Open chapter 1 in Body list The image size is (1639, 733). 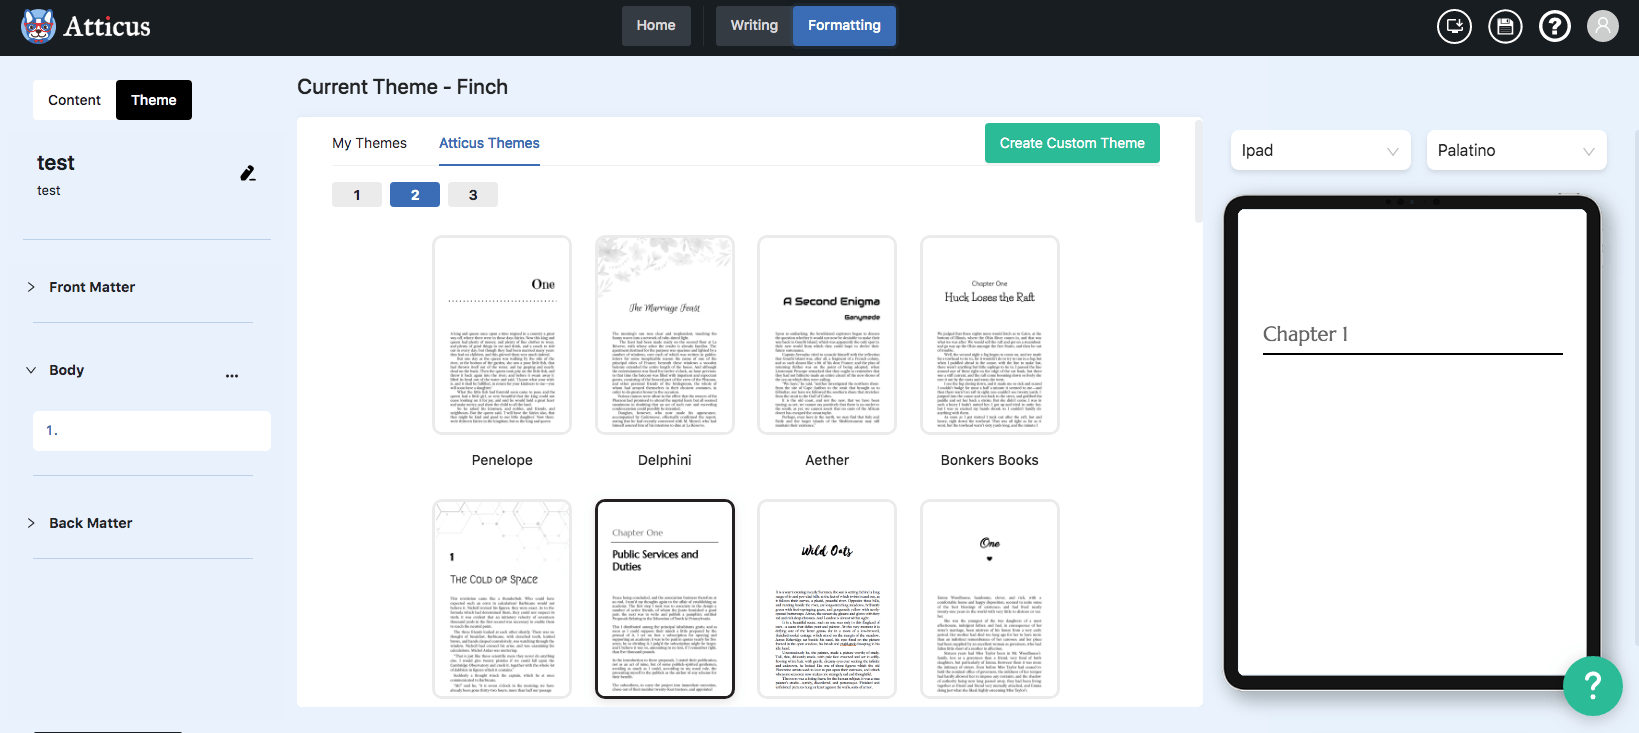click(152, 431)
